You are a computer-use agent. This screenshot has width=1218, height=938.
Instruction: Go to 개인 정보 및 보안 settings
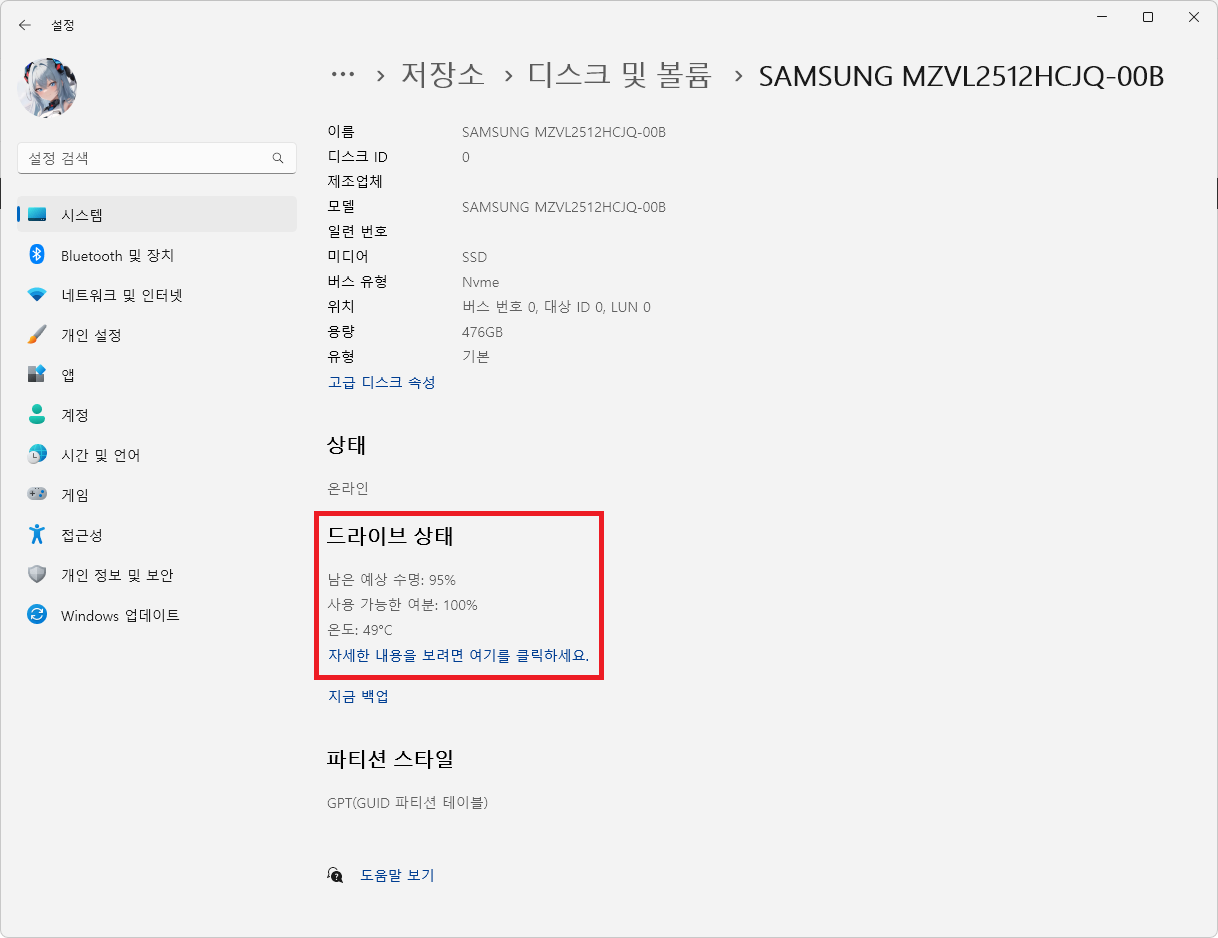coord(157,575)
